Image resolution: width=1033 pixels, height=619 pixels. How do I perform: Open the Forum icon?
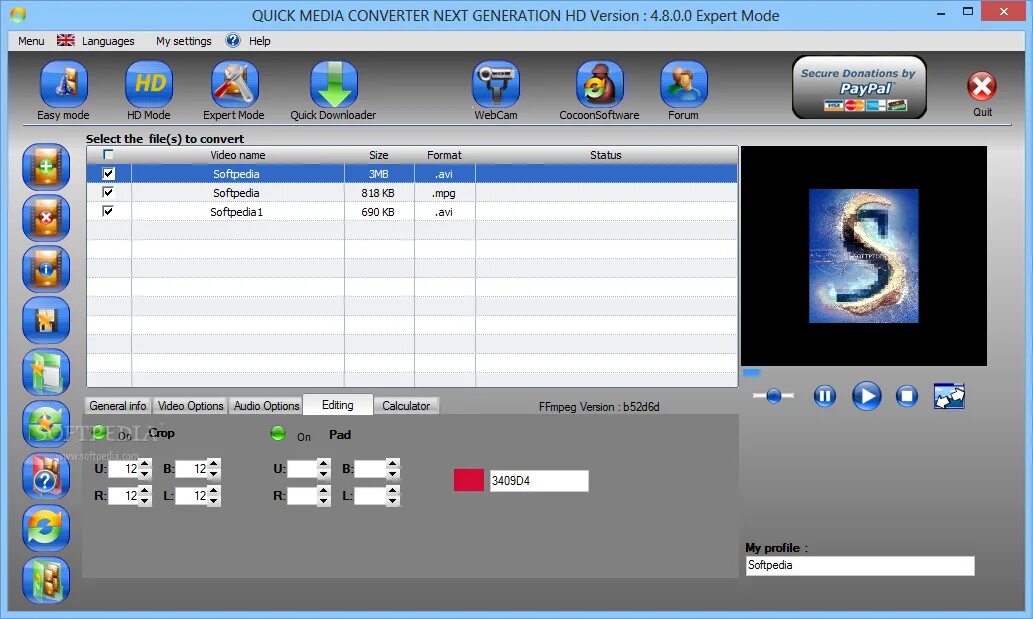(x=684, y=84)
